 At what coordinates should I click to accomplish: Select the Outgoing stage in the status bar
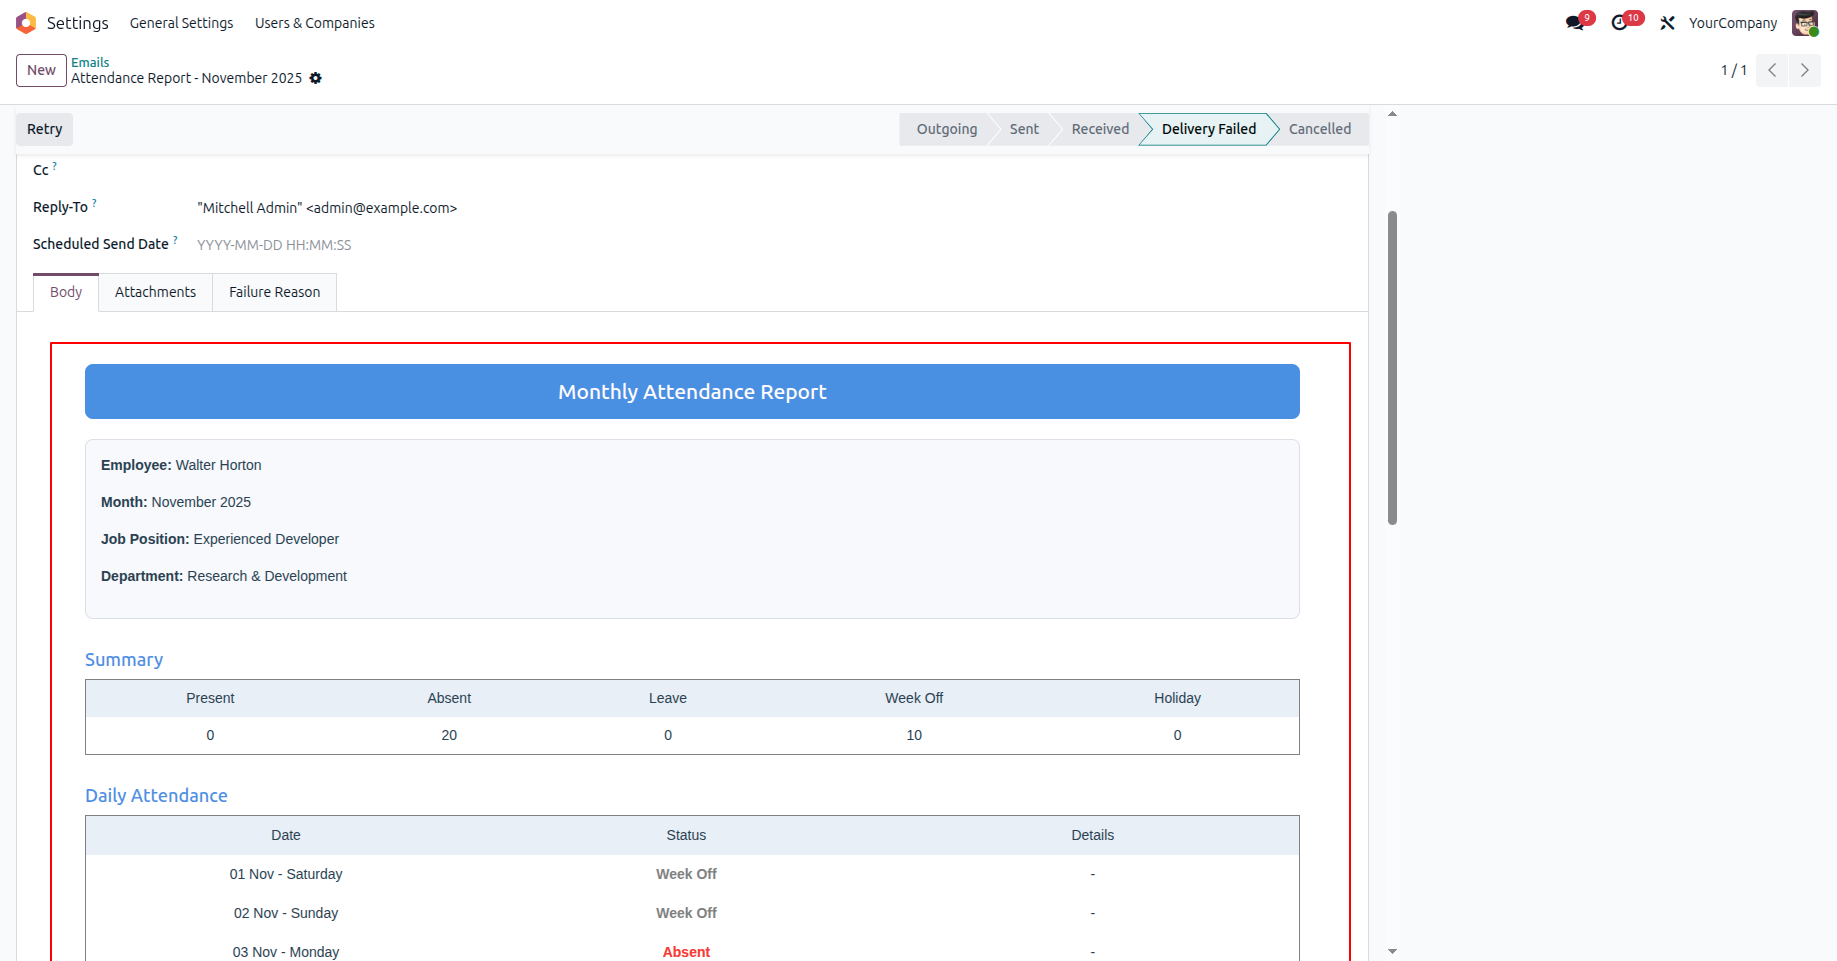point(946,129)
